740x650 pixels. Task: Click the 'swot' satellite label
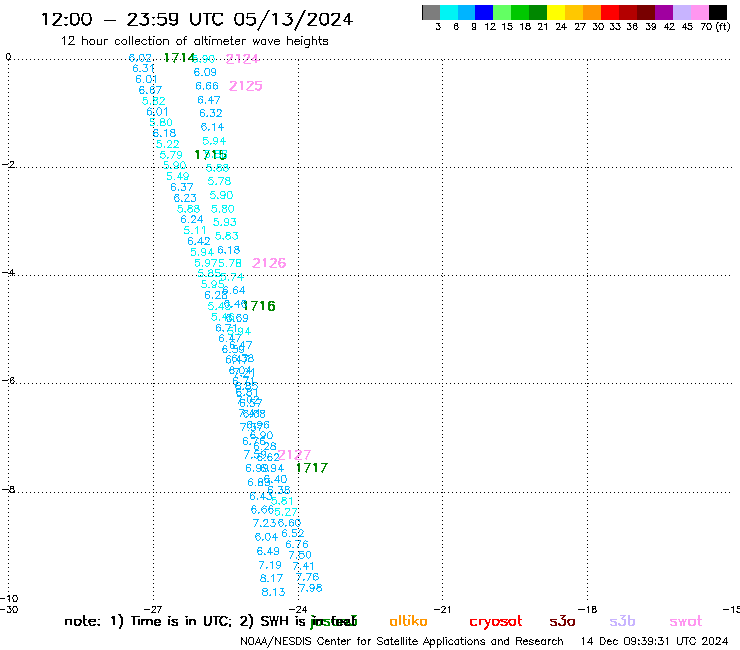(x=686, y=622)
